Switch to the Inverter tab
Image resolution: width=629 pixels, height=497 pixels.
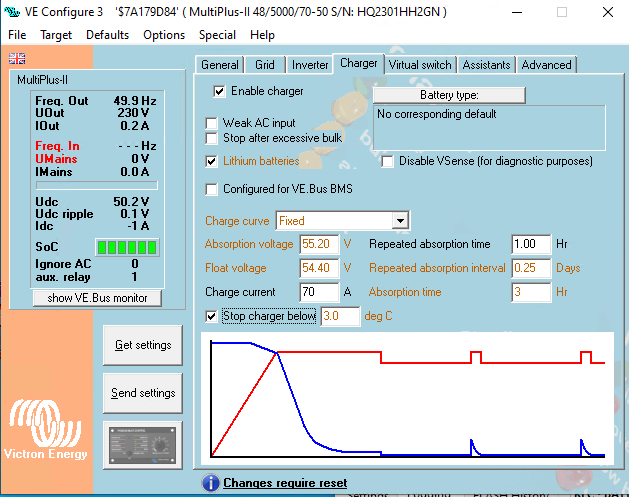point(309,65)
